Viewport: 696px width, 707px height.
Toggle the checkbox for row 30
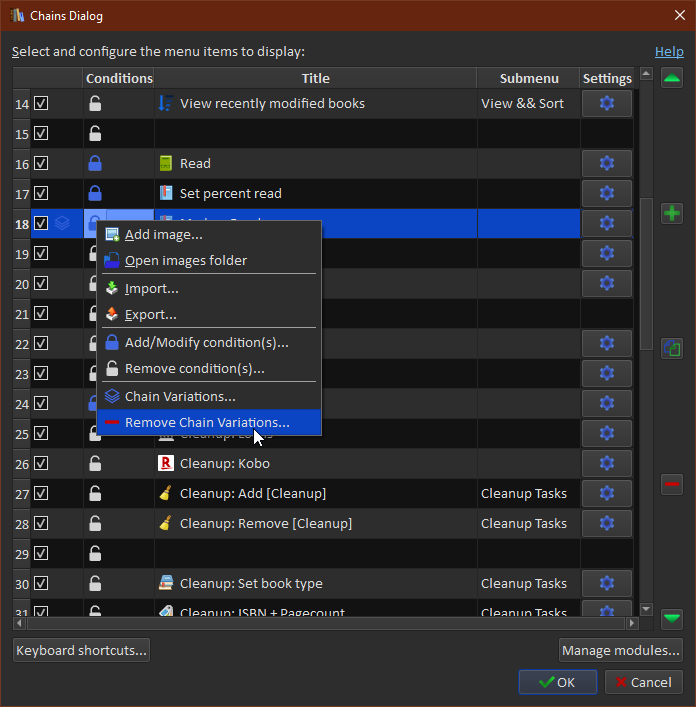click(41, 583)
